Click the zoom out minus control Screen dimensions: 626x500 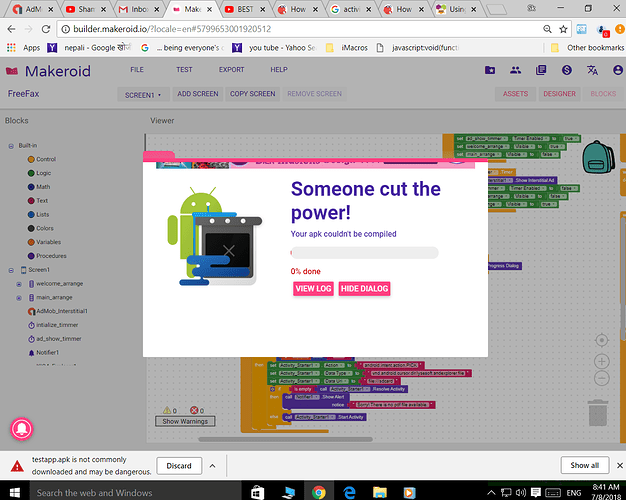(x=601, y=379)
